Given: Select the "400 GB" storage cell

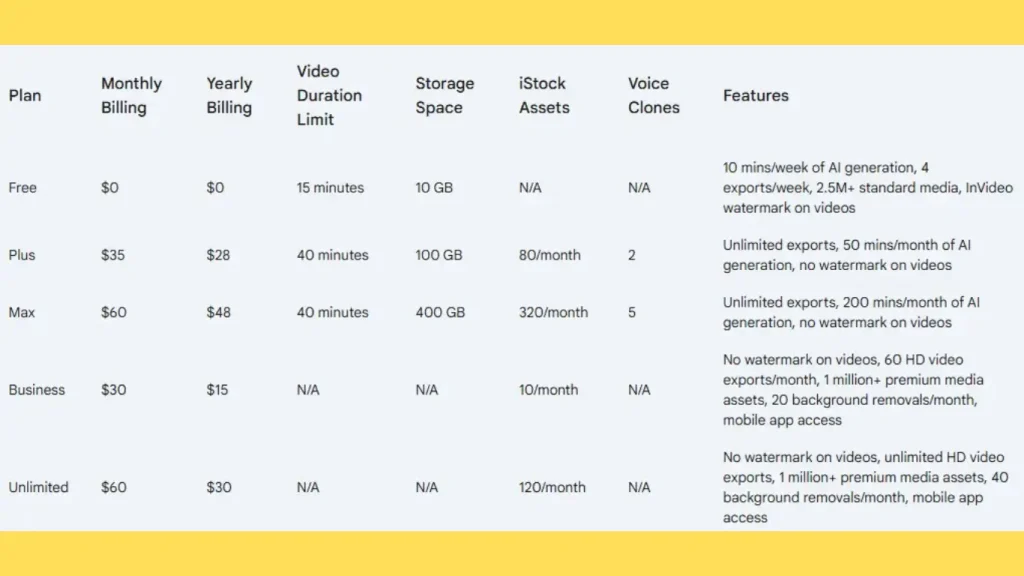Looking at the screenshot, I should (440, 313).
